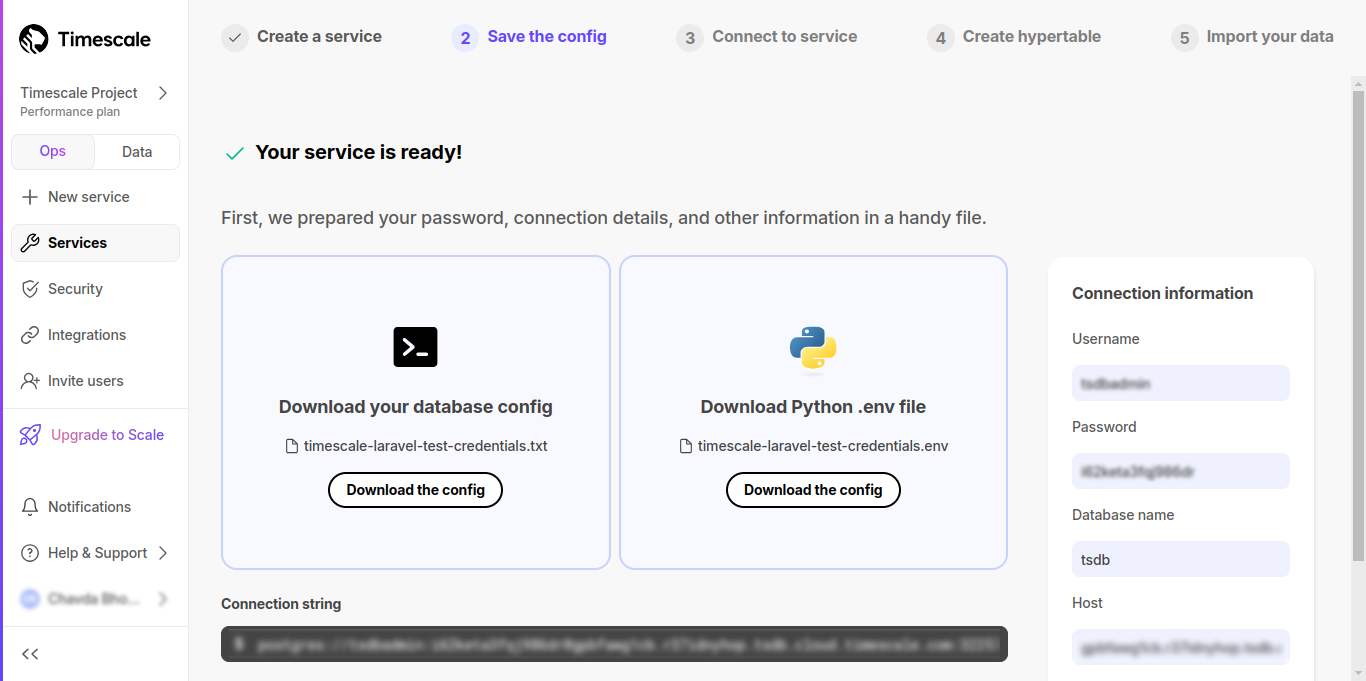Click the user avatar icon

30,599
